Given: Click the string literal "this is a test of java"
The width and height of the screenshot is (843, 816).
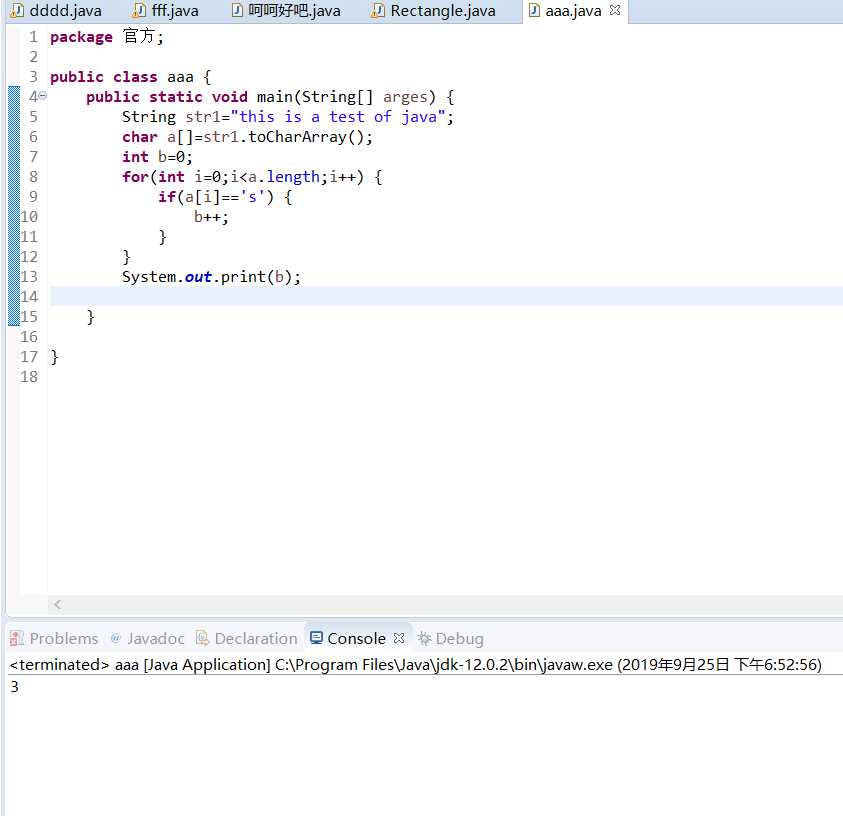Looking at the screenshot, I should click(338, 117).
